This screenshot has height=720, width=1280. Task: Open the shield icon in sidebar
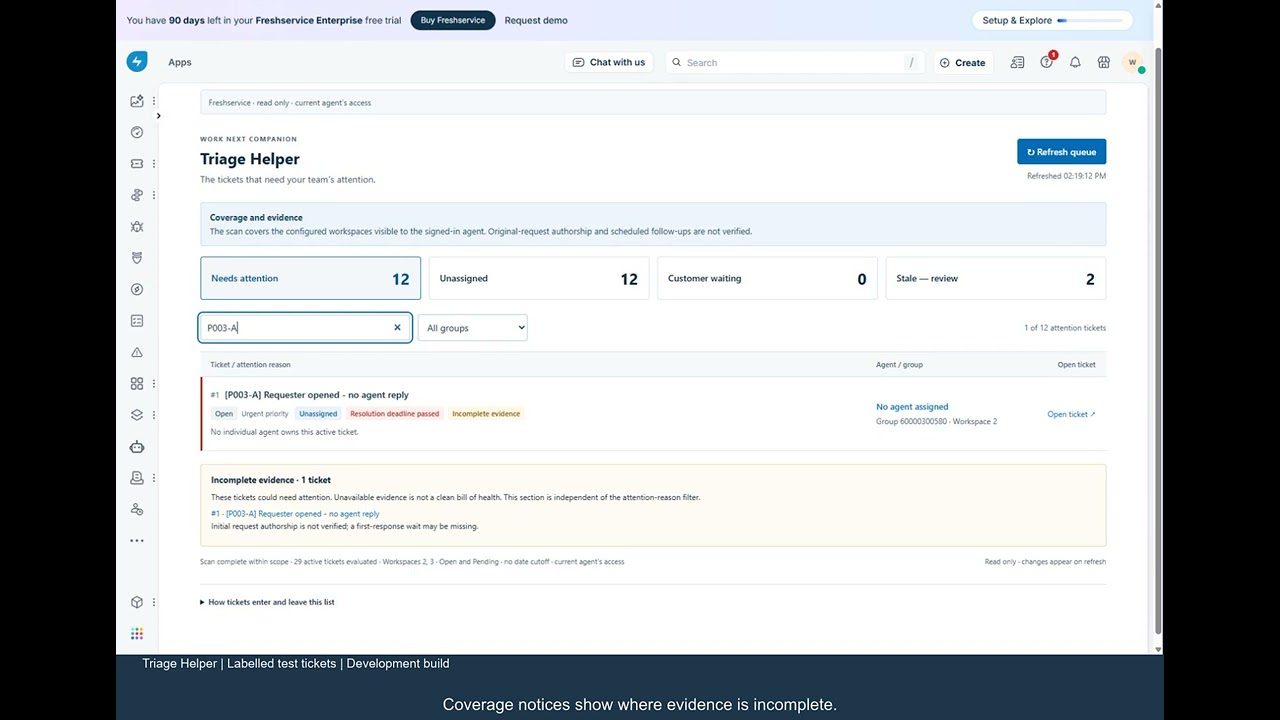point(137,258)
